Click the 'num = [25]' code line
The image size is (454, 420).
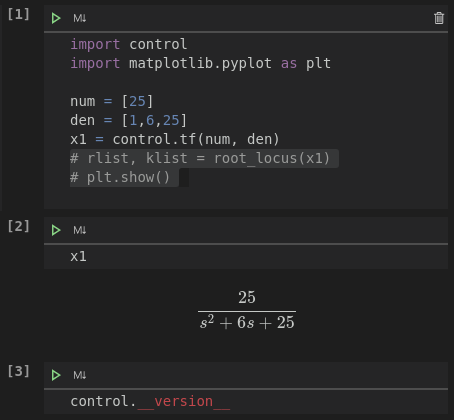click(x=112, y=101)
